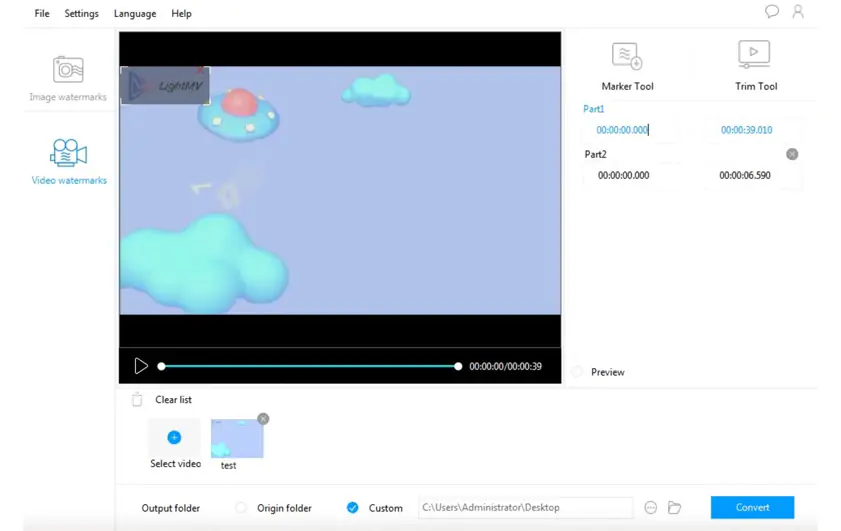Choose the Custom output folder option

(x=352, y=507)
